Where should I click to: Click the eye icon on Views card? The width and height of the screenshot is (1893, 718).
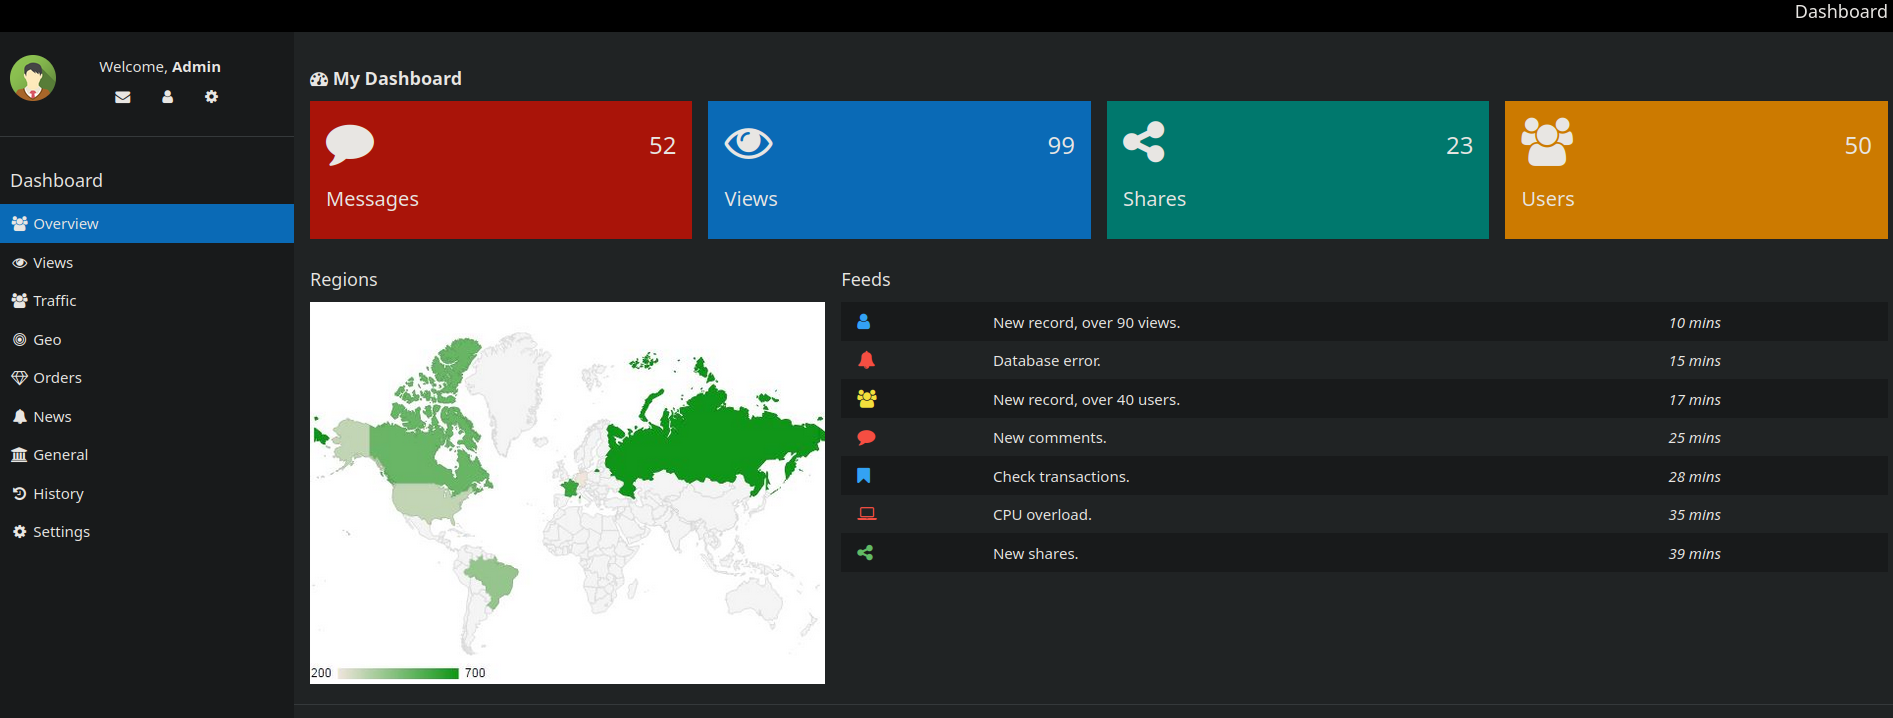click(x=748, y=144)
